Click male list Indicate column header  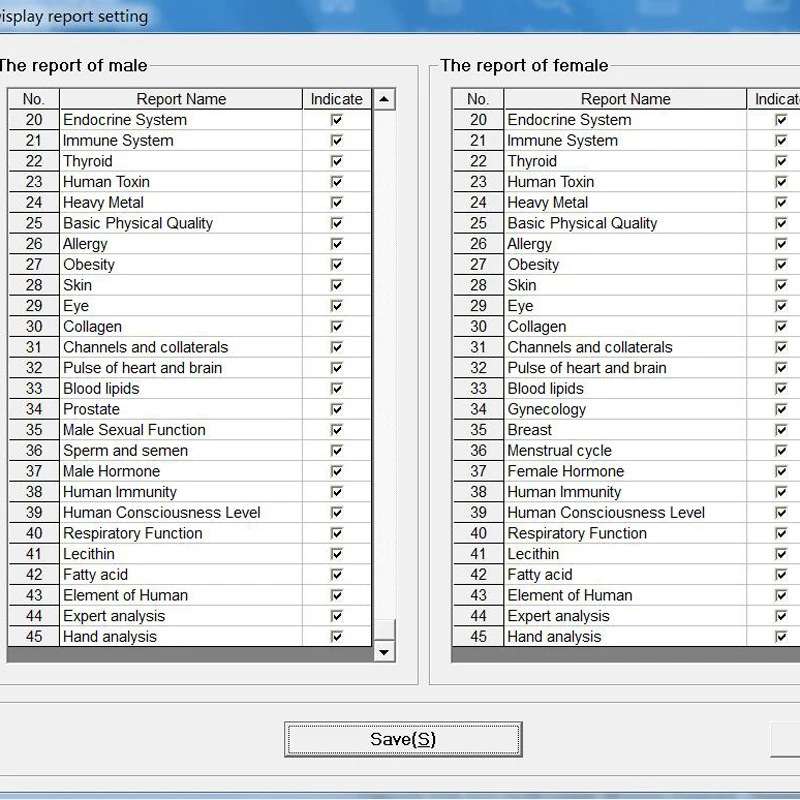tap(336, 99)
